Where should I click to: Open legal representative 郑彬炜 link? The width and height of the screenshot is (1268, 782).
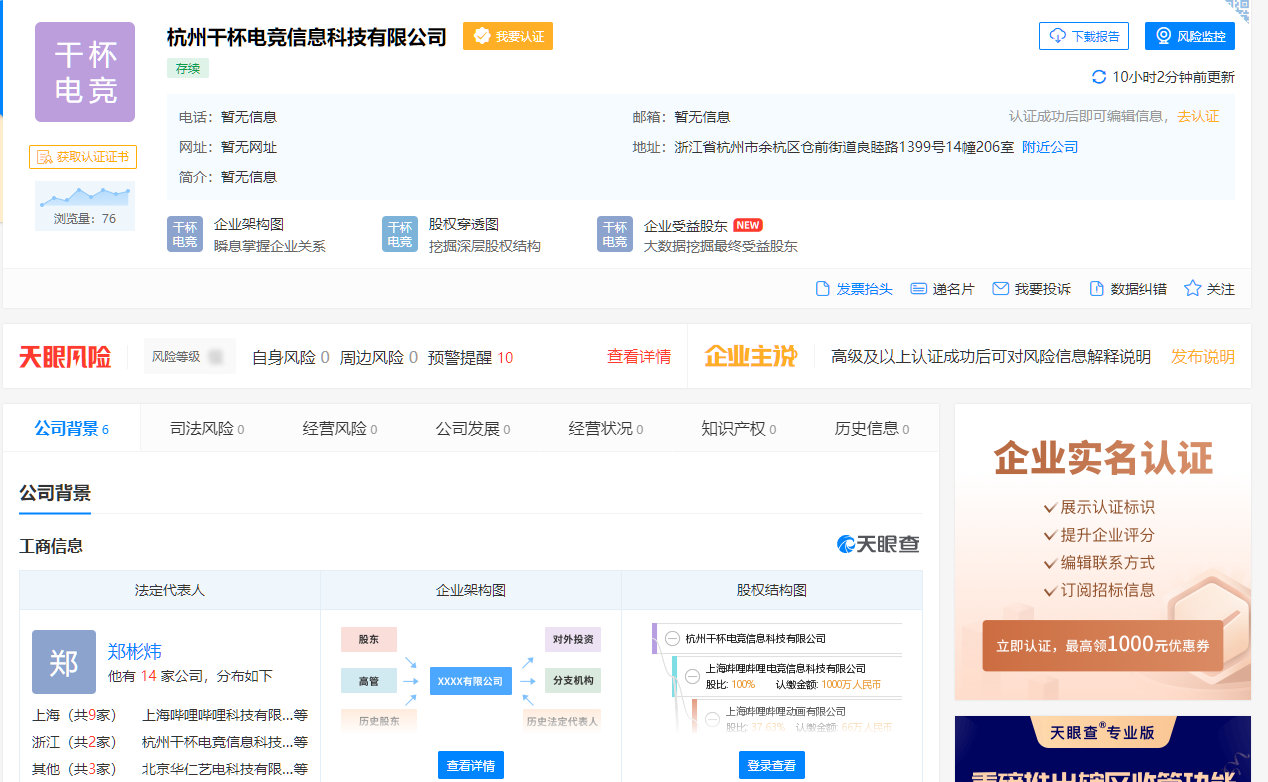135,652
